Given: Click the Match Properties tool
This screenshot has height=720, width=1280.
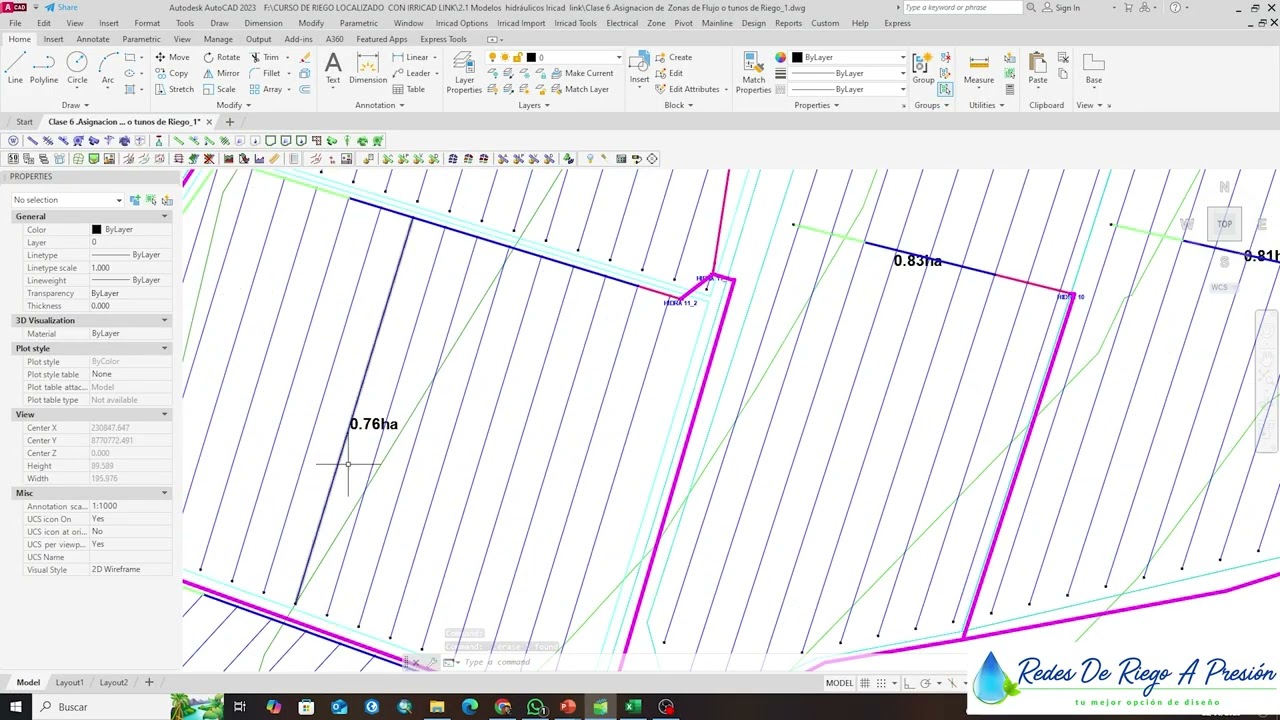Looking at the screenshot, I should pyautogui.click(x=753, y=72).
